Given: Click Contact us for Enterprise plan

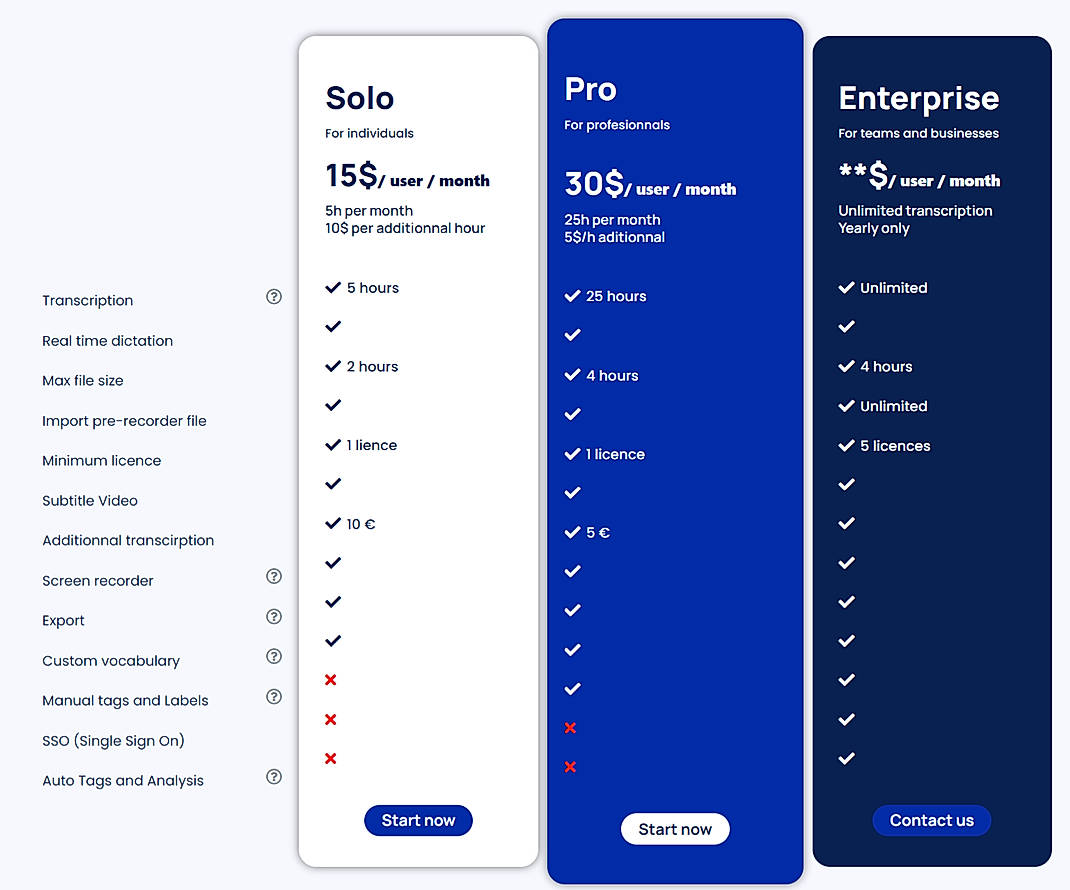Looking at the screenshot, I should point(931,820).
